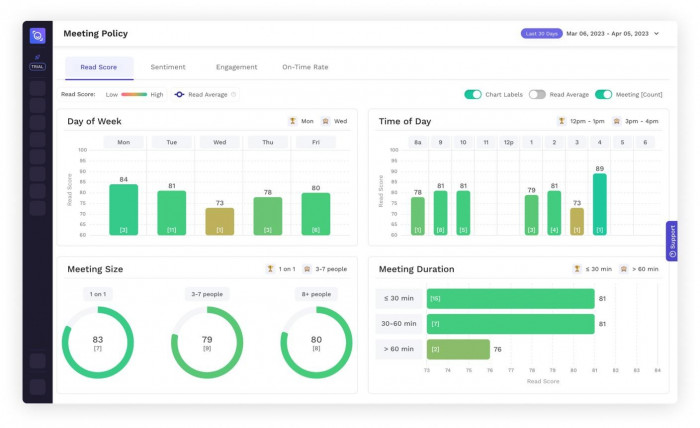Click the rocket icon above TRIAL badge
The height and width of the screenshot is (428, 700).
pyautogui.click(x=38, y=57)
